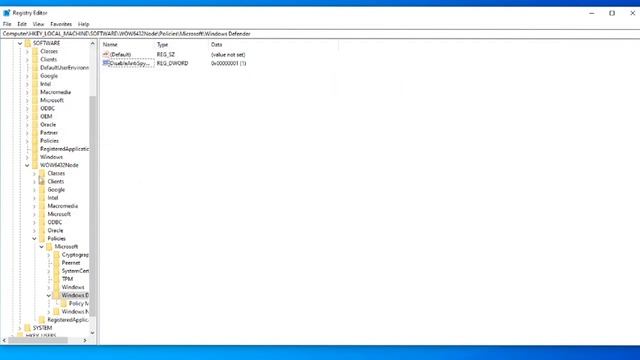Click the Registry Editor app icon in title bar
The width and height of the screenshot is (640, 360).
[x=7, y=13]
